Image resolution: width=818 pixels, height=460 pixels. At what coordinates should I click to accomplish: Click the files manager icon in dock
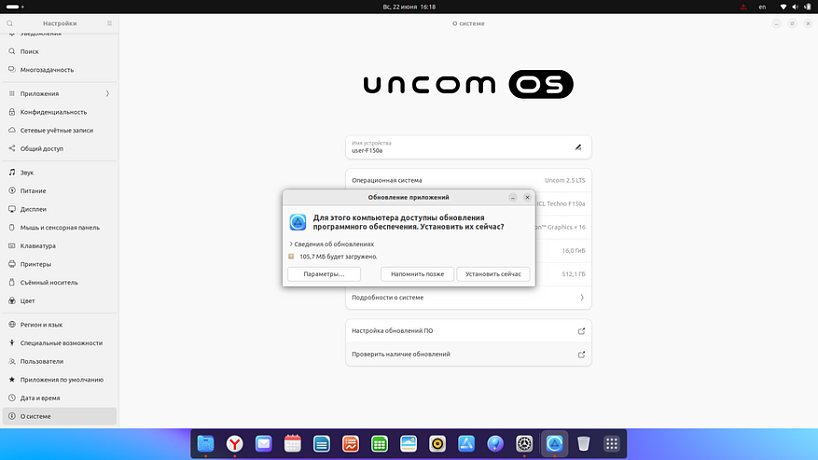point(205,443)
